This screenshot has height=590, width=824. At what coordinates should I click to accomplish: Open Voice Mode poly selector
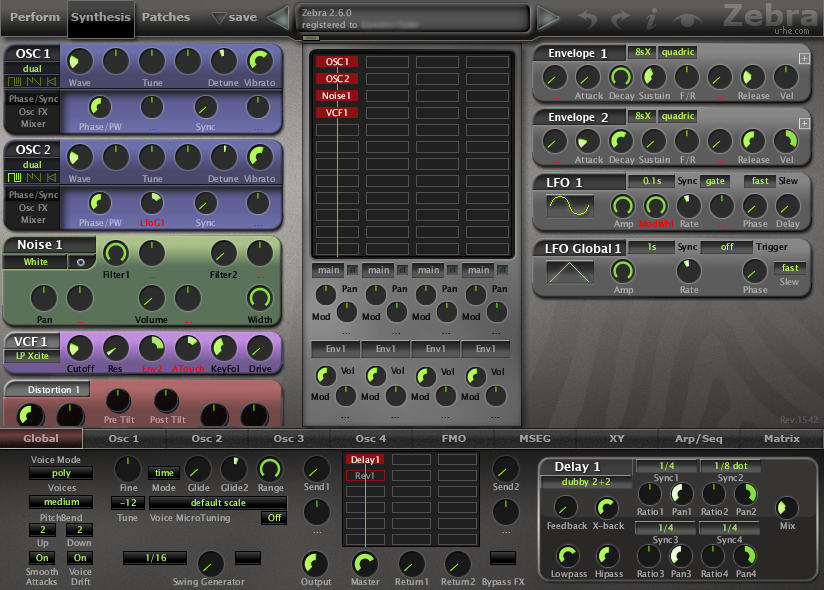pyautogui.click(x=61, y=473)
